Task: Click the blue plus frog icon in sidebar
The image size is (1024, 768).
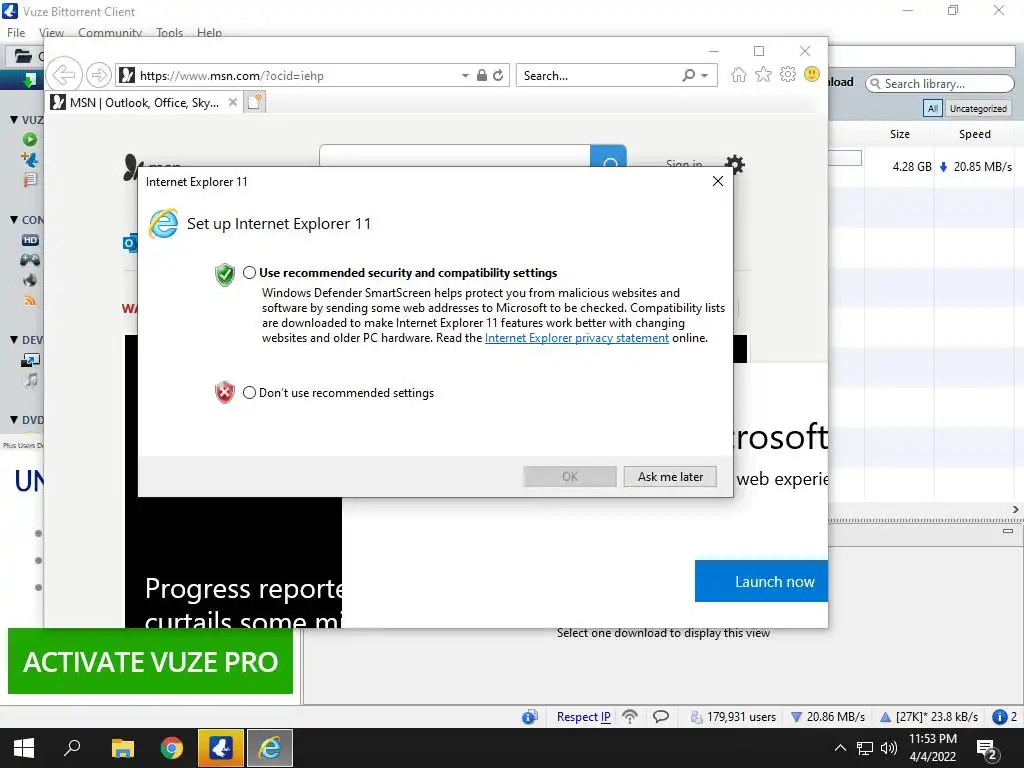Action: tap(30, 159)
